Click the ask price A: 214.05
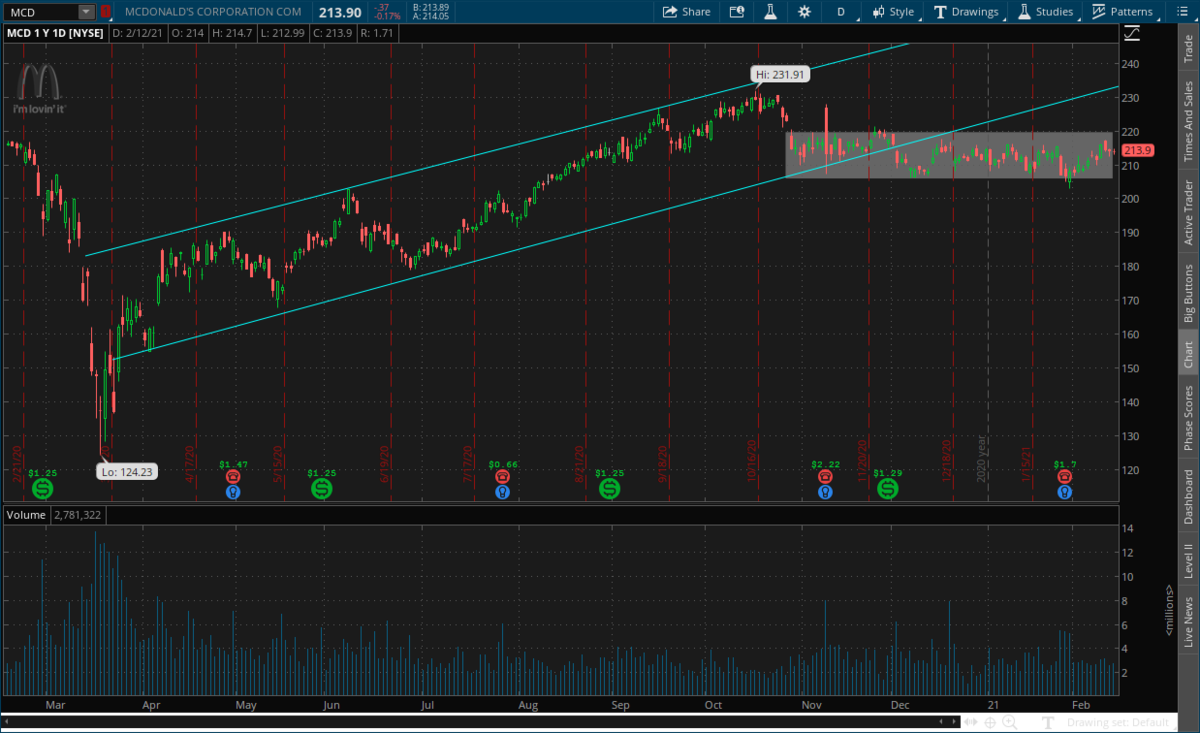 pos(430,17)
